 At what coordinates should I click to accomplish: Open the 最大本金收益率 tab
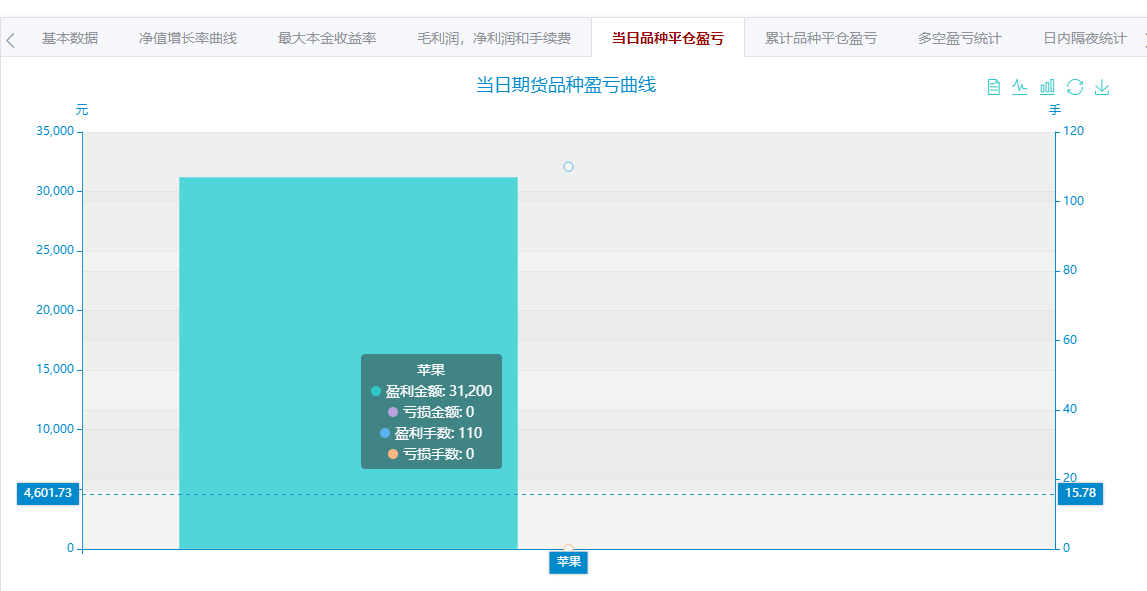coord(327,38)
